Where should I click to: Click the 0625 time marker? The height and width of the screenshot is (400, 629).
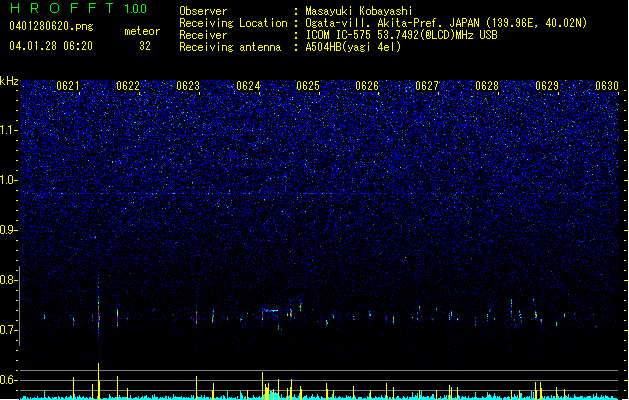pyautogui.click(x=308, y=86)
